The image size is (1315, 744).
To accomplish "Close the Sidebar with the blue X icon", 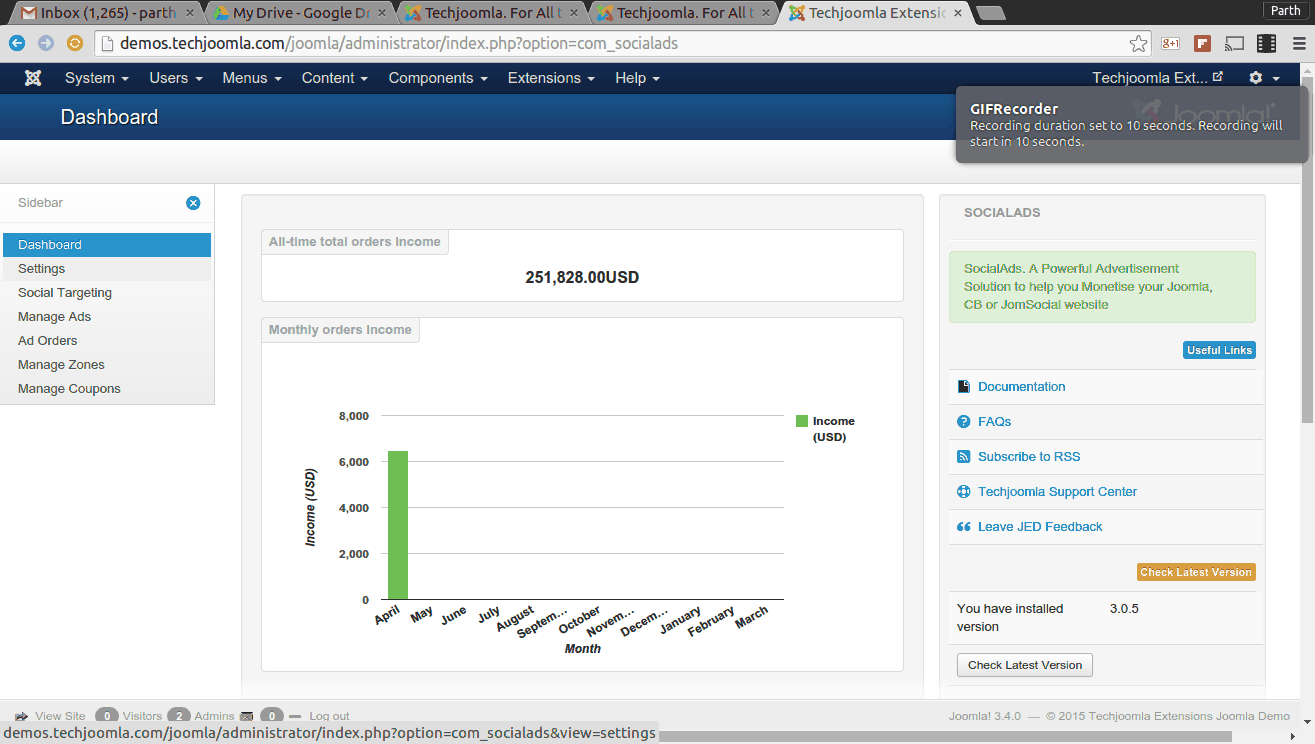I will pyautogui.click(x=193, y=203).
